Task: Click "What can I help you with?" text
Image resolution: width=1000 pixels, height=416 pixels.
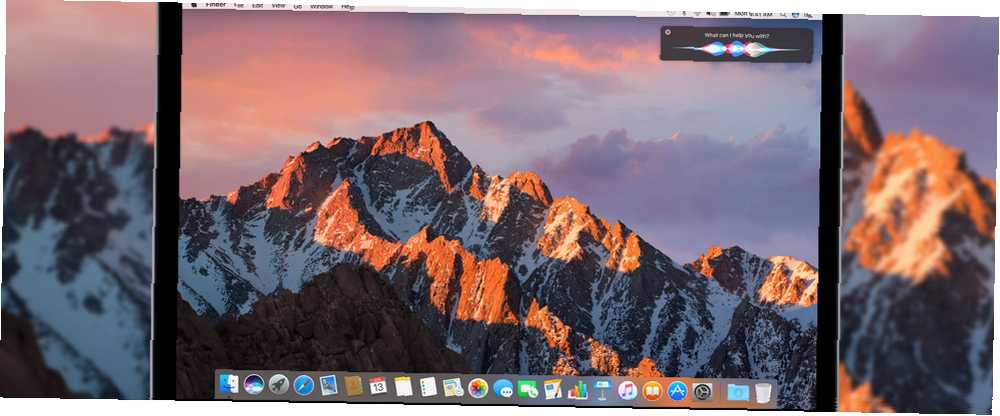Action: point(736,36)
